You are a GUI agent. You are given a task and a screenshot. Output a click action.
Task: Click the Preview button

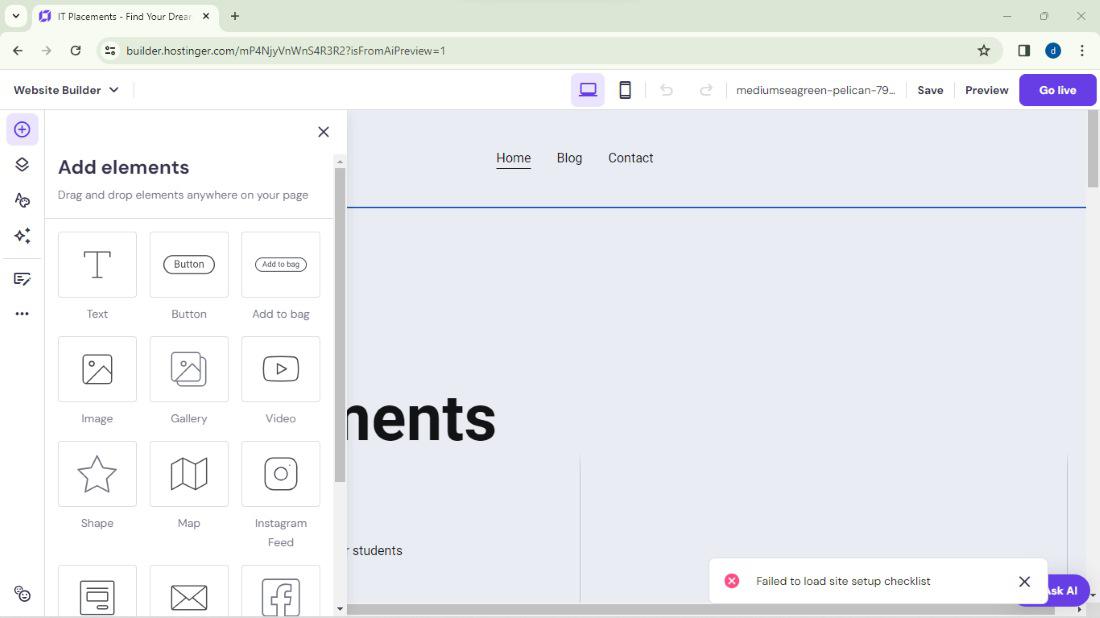coord(986,90)
